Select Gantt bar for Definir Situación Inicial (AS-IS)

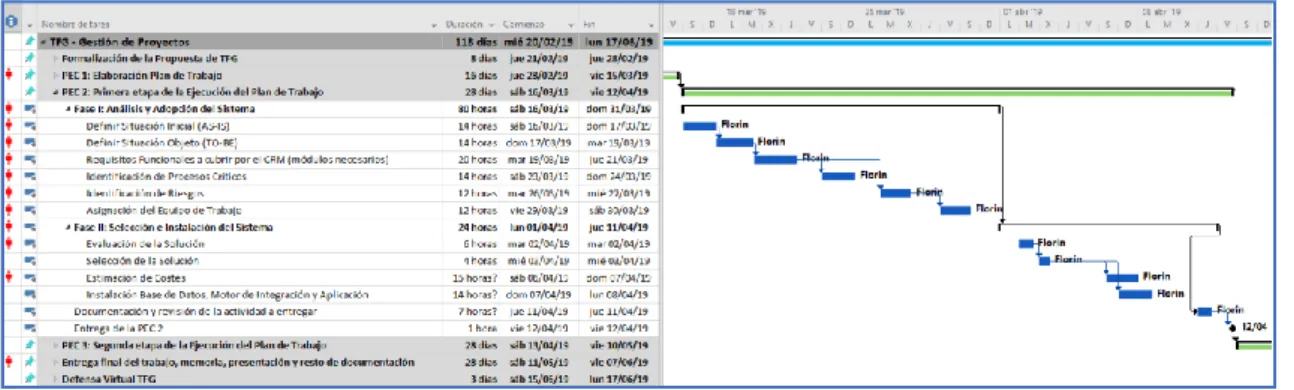point(701,125)
